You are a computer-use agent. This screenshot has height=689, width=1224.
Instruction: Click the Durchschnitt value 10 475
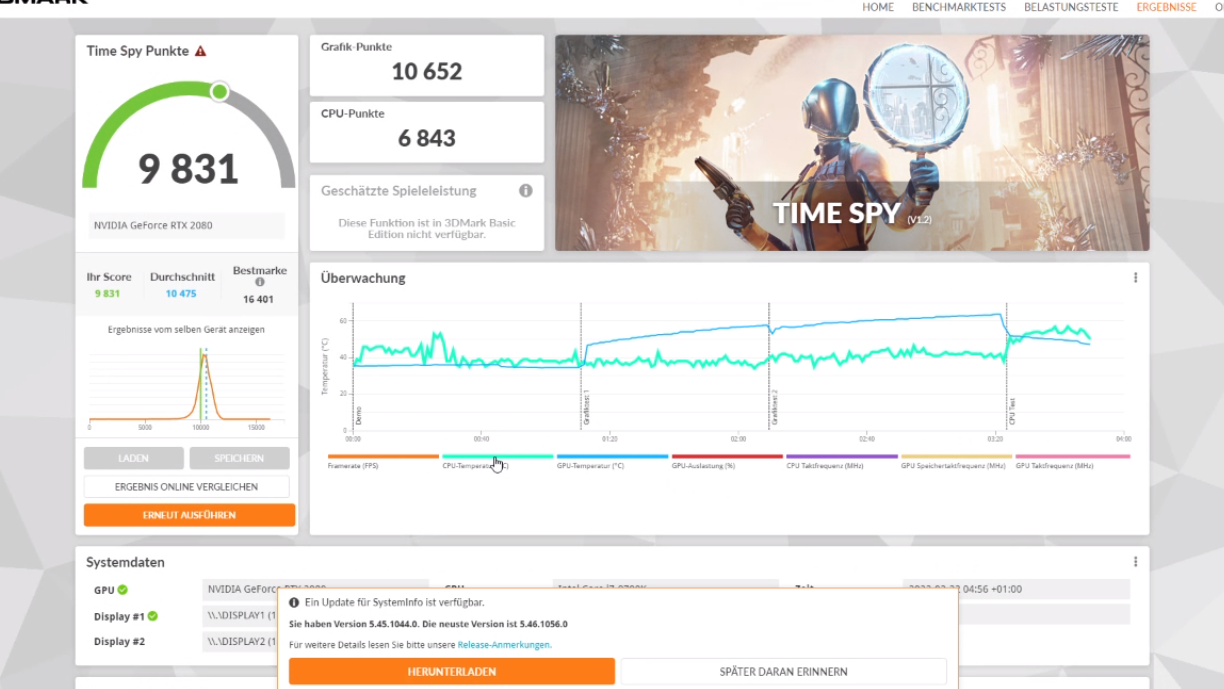(x=181, y=293)
